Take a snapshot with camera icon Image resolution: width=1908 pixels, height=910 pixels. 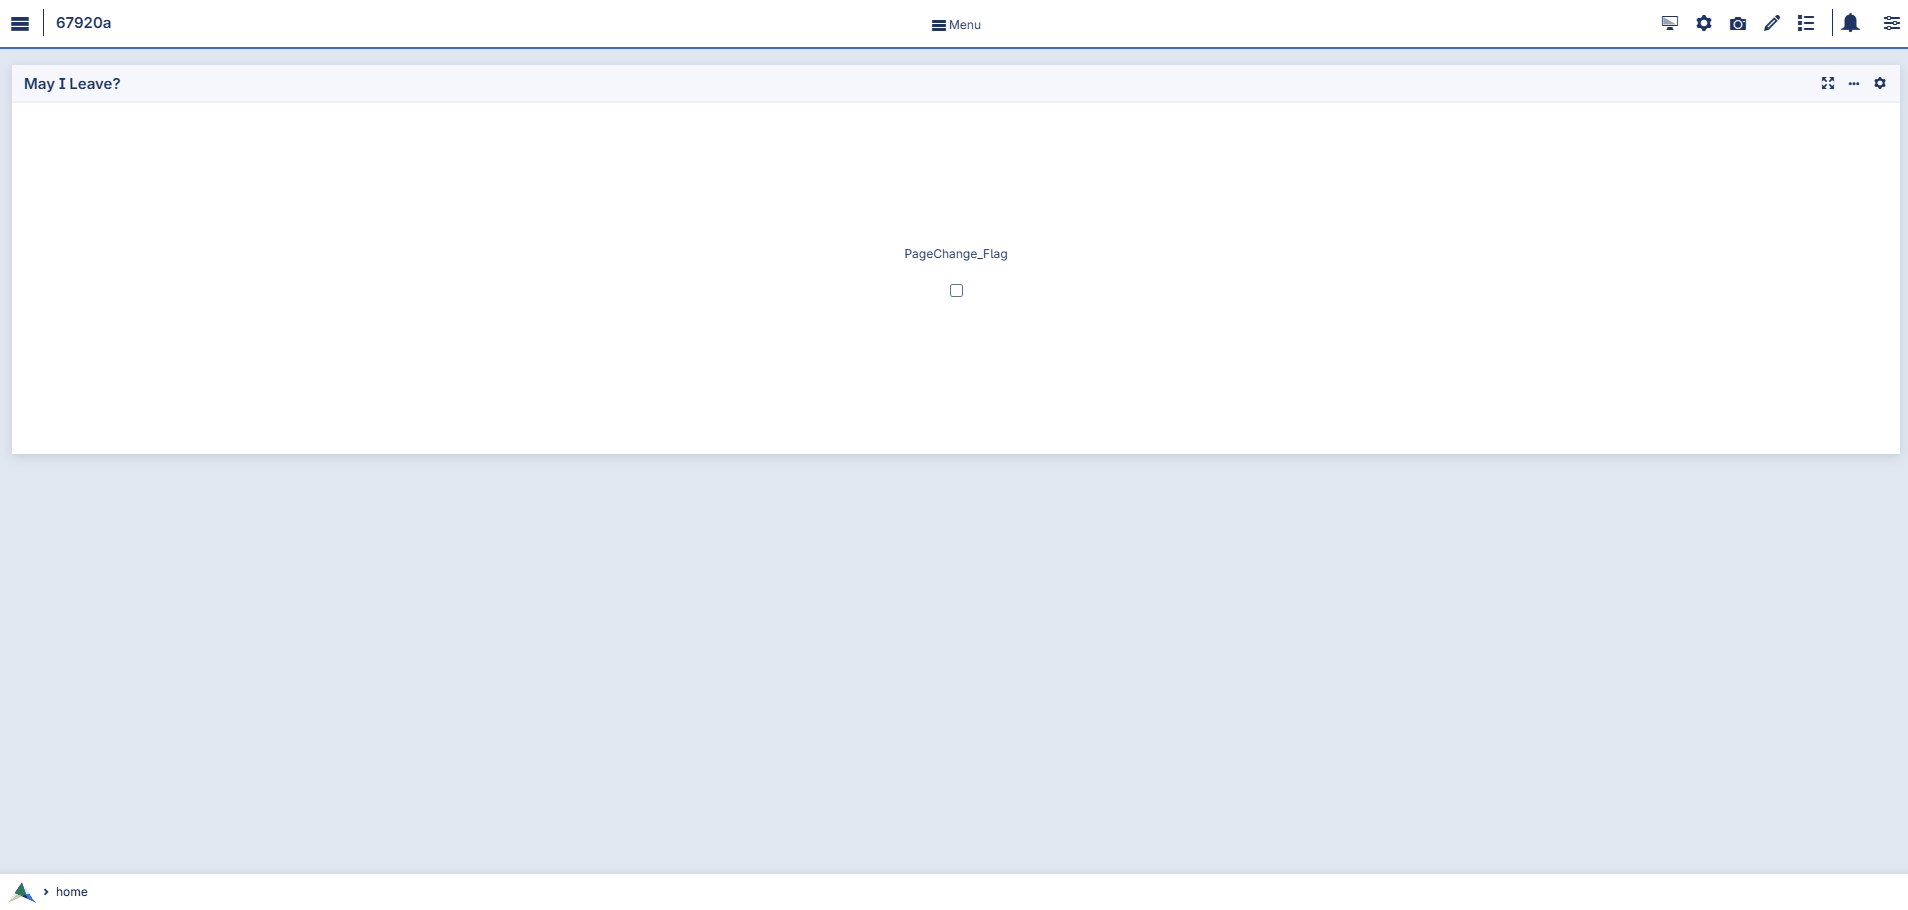pyautogui.click(x=1738, y=23)
